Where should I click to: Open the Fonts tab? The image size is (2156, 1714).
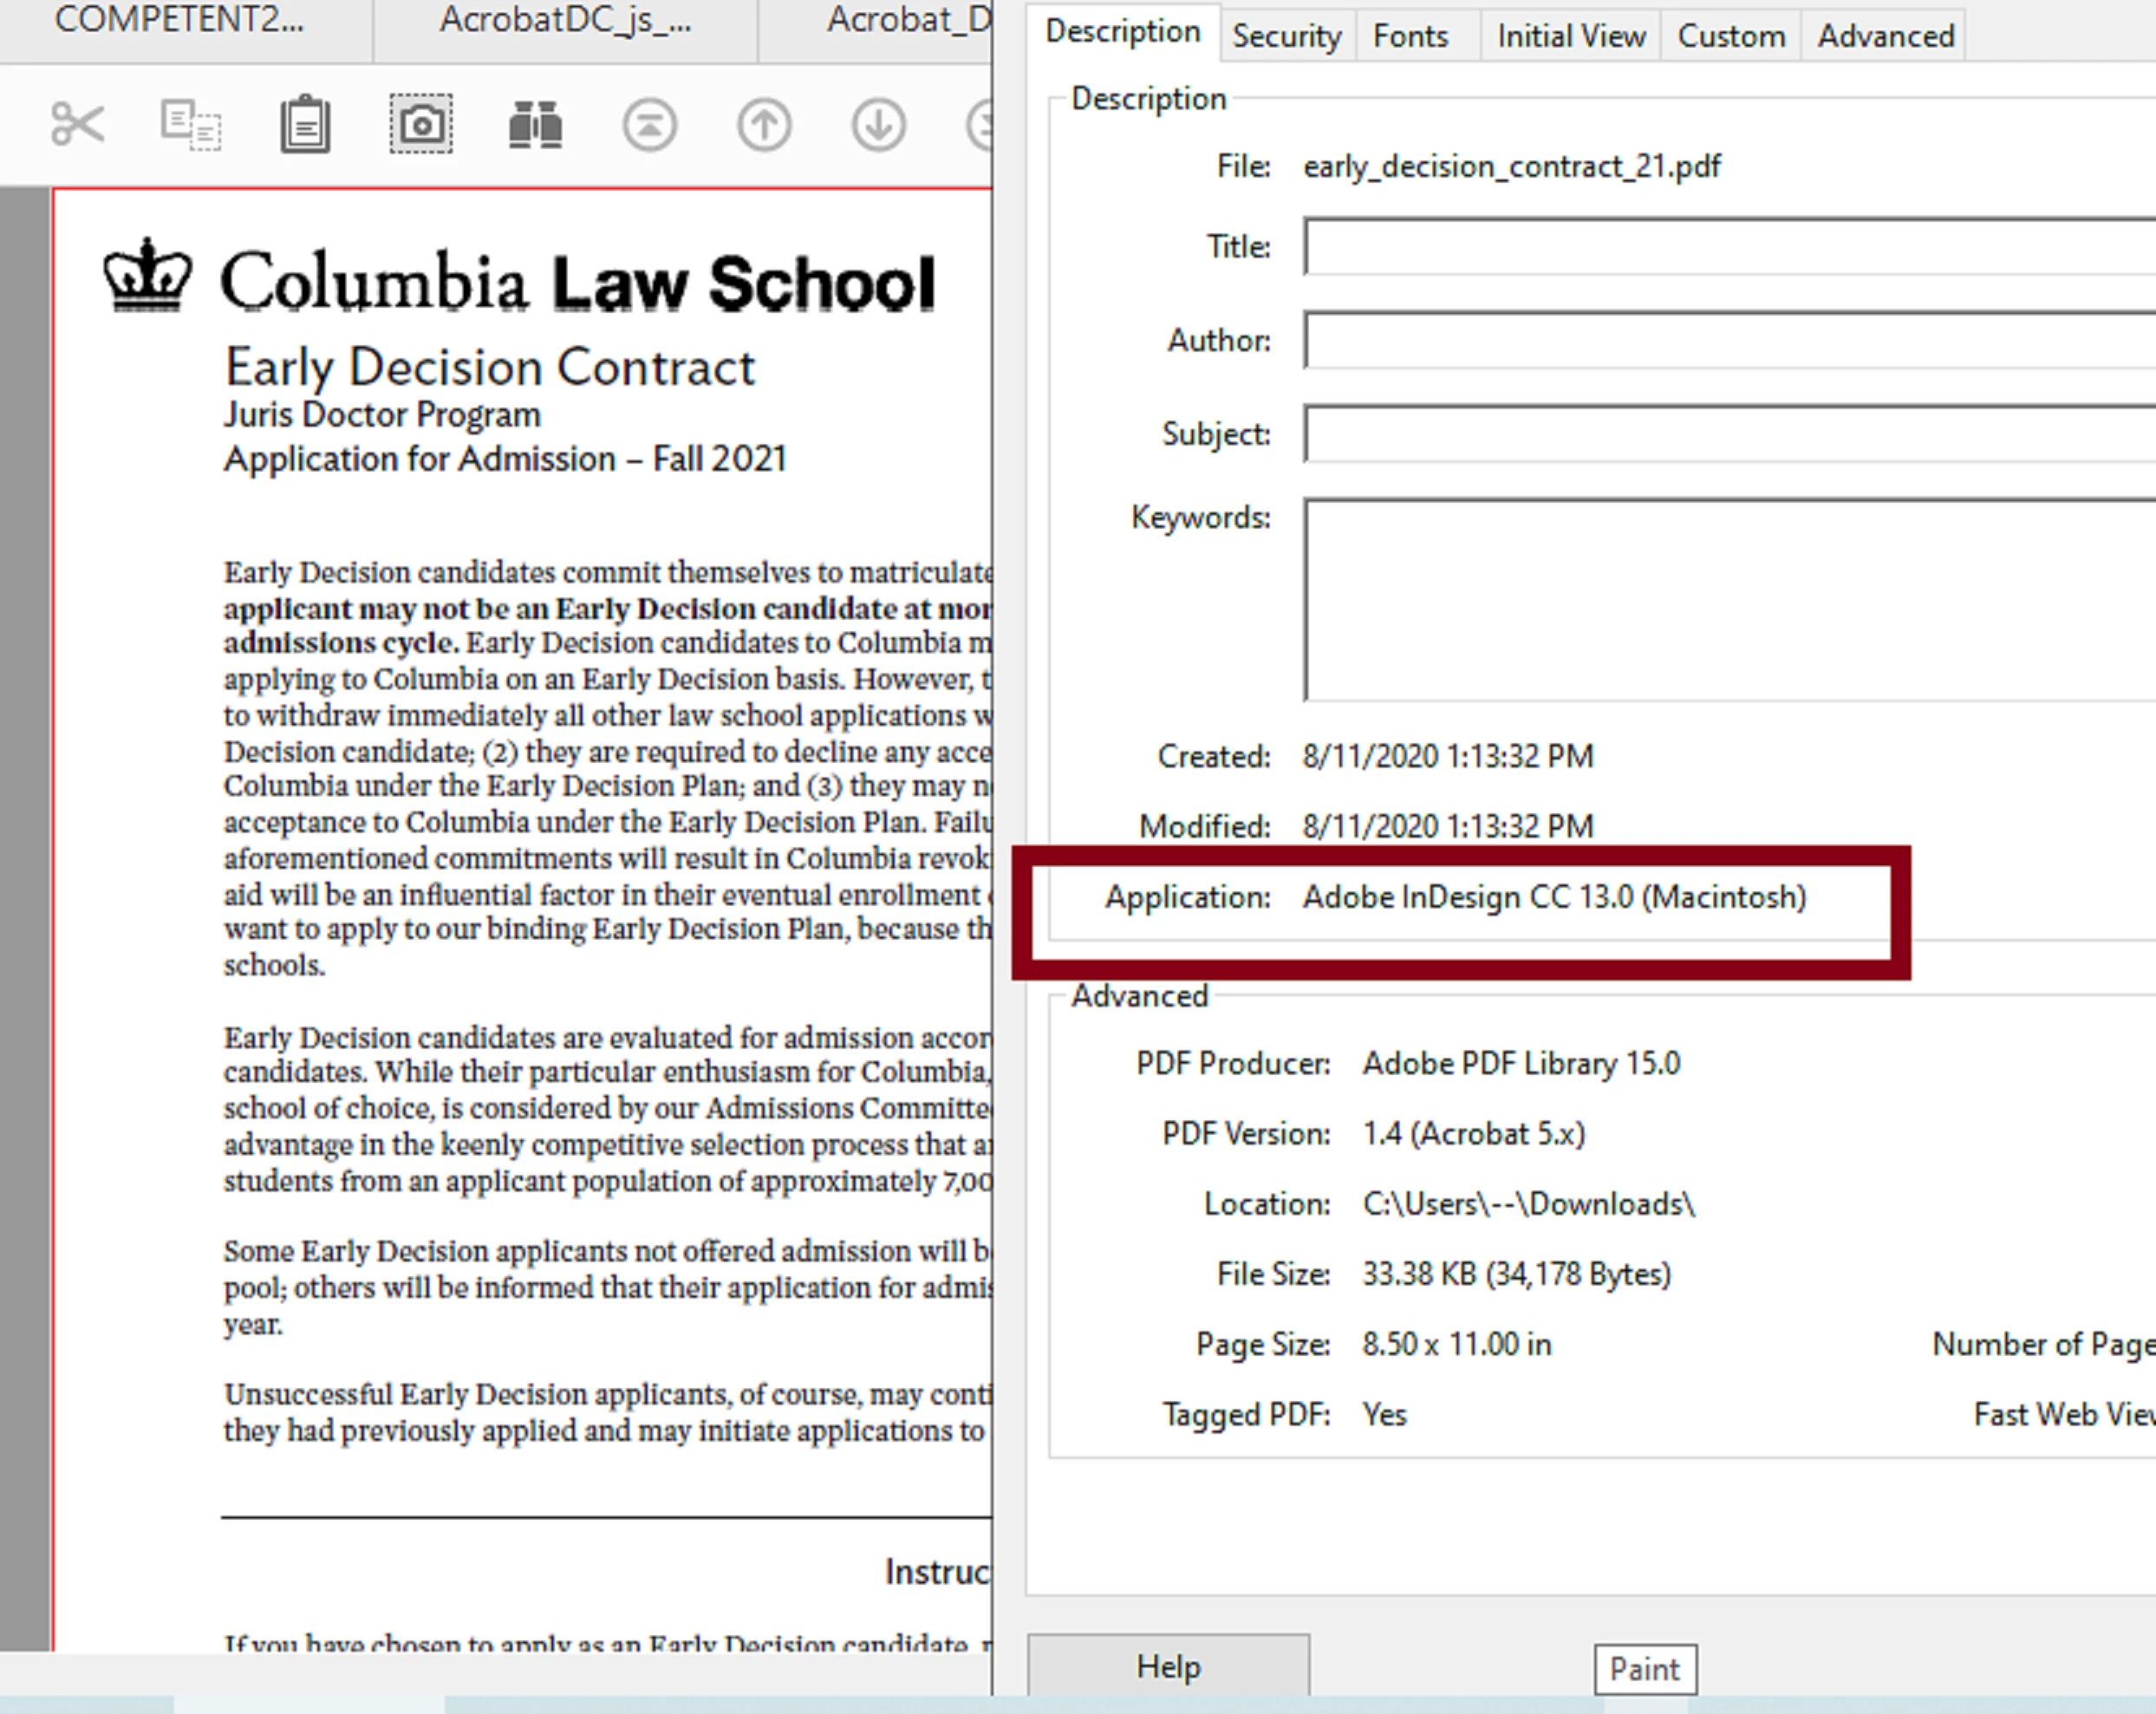tap(1410, 36)
